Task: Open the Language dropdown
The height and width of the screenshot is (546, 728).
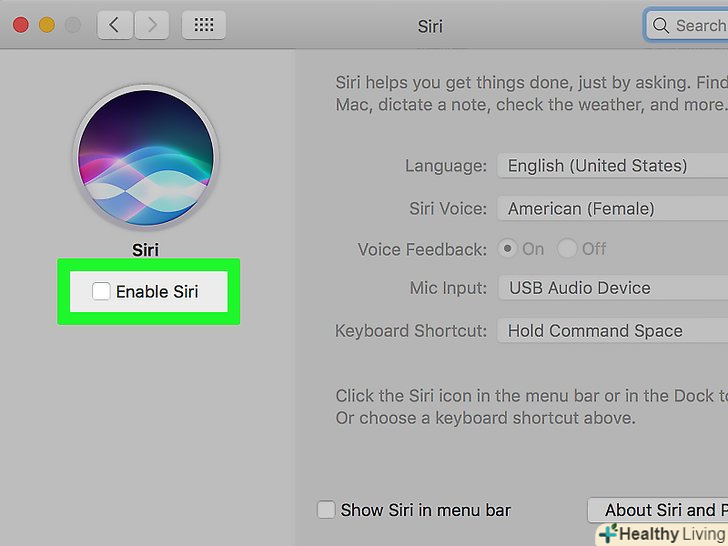Action: pyautogui.click(x=612, y=166)
